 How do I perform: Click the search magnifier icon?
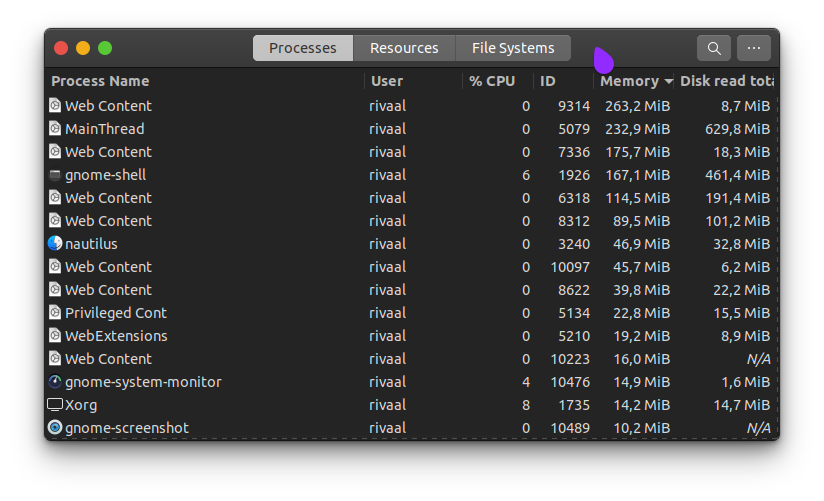pyautogui.click(x=713, y=48)
